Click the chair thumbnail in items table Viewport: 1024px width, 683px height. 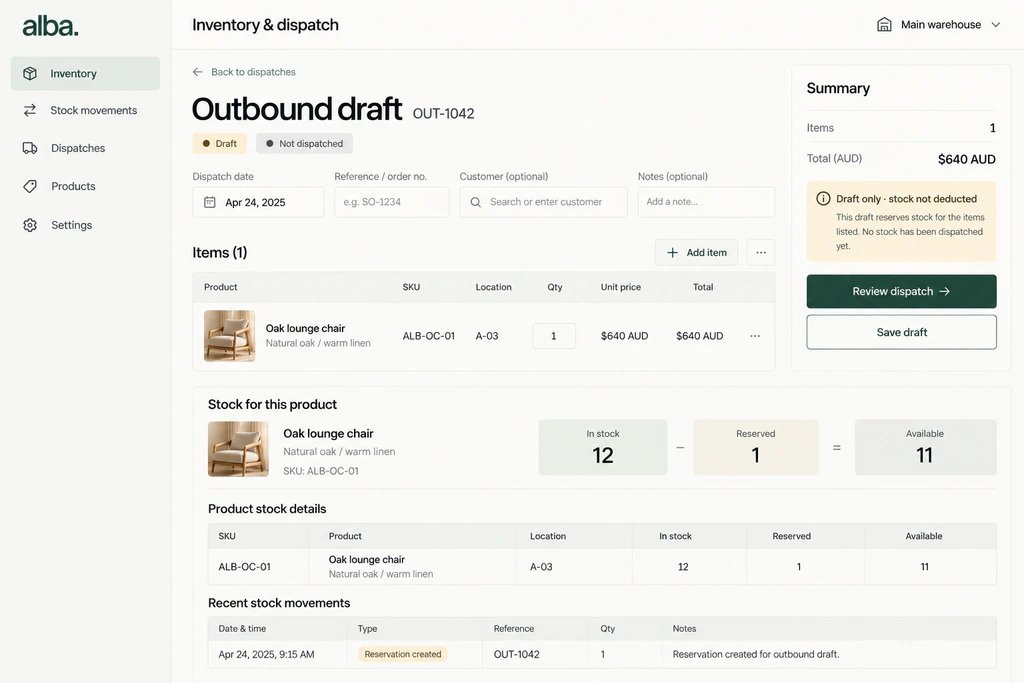229,336
